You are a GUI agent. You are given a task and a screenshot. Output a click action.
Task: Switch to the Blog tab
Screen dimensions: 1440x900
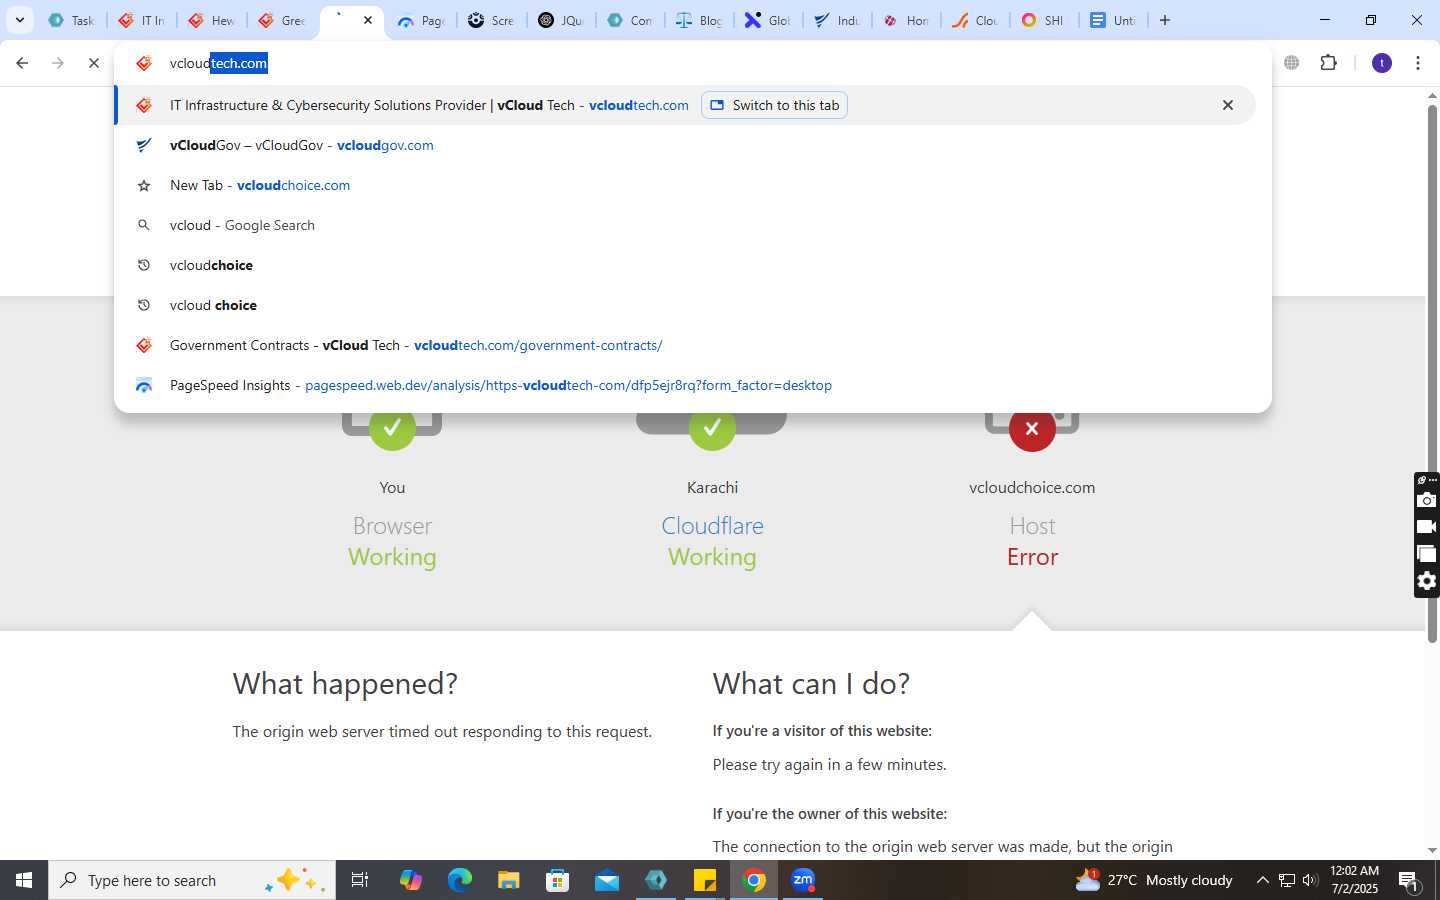(x=699, y=20)
